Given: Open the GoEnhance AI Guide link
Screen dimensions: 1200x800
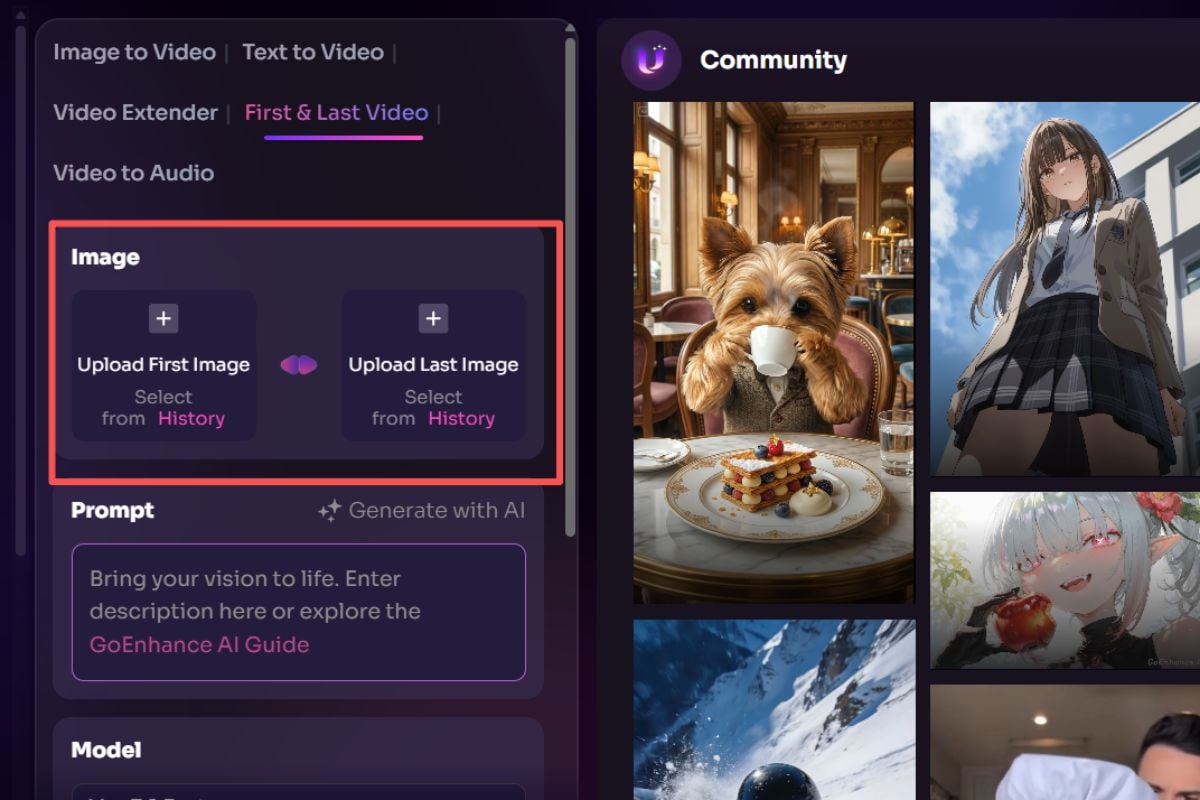Looking at the screenshot, I should point(199,645).
